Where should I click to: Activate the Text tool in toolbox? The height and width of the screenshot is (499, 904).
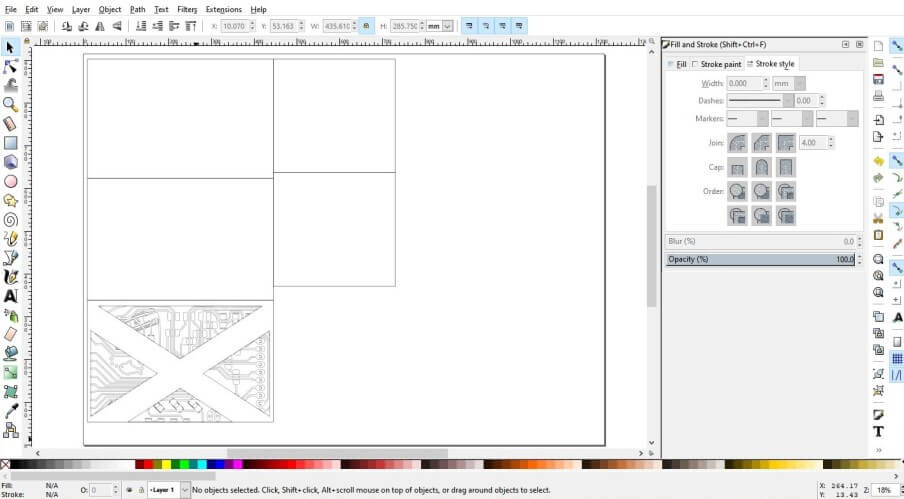11,296
